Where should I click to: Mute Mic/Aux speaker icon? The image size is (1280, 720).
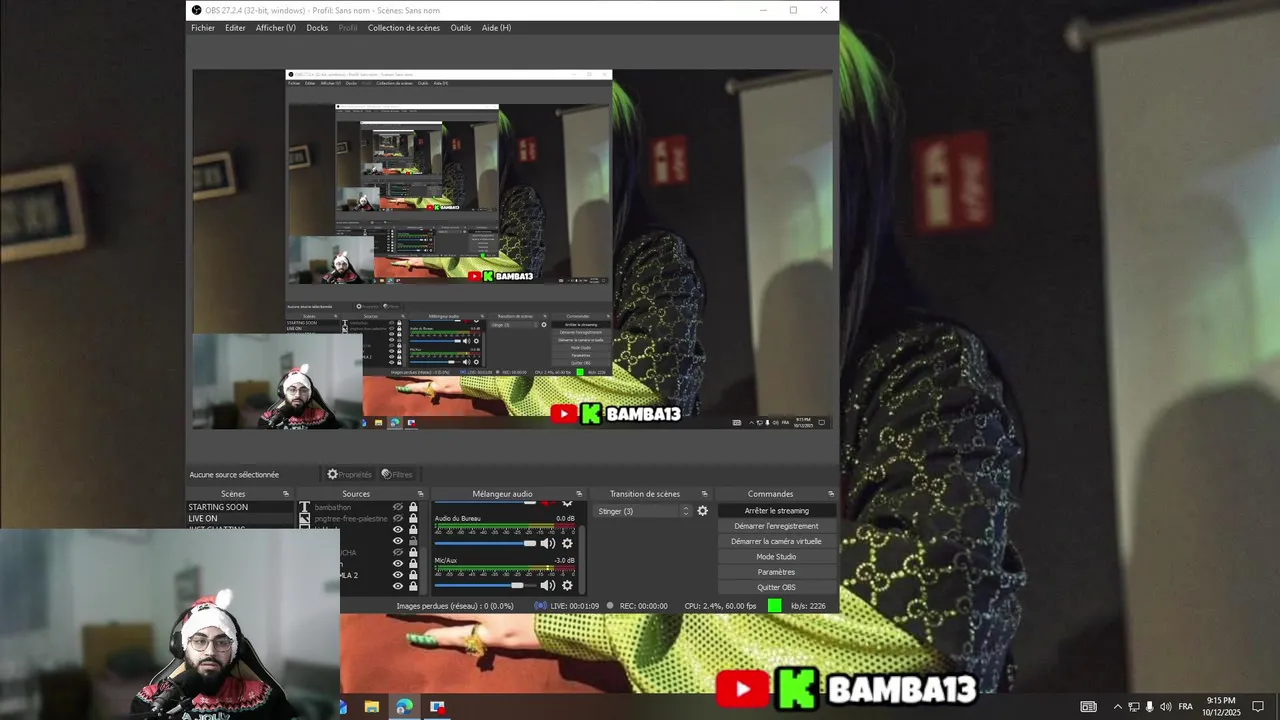(x=547, y=585)
